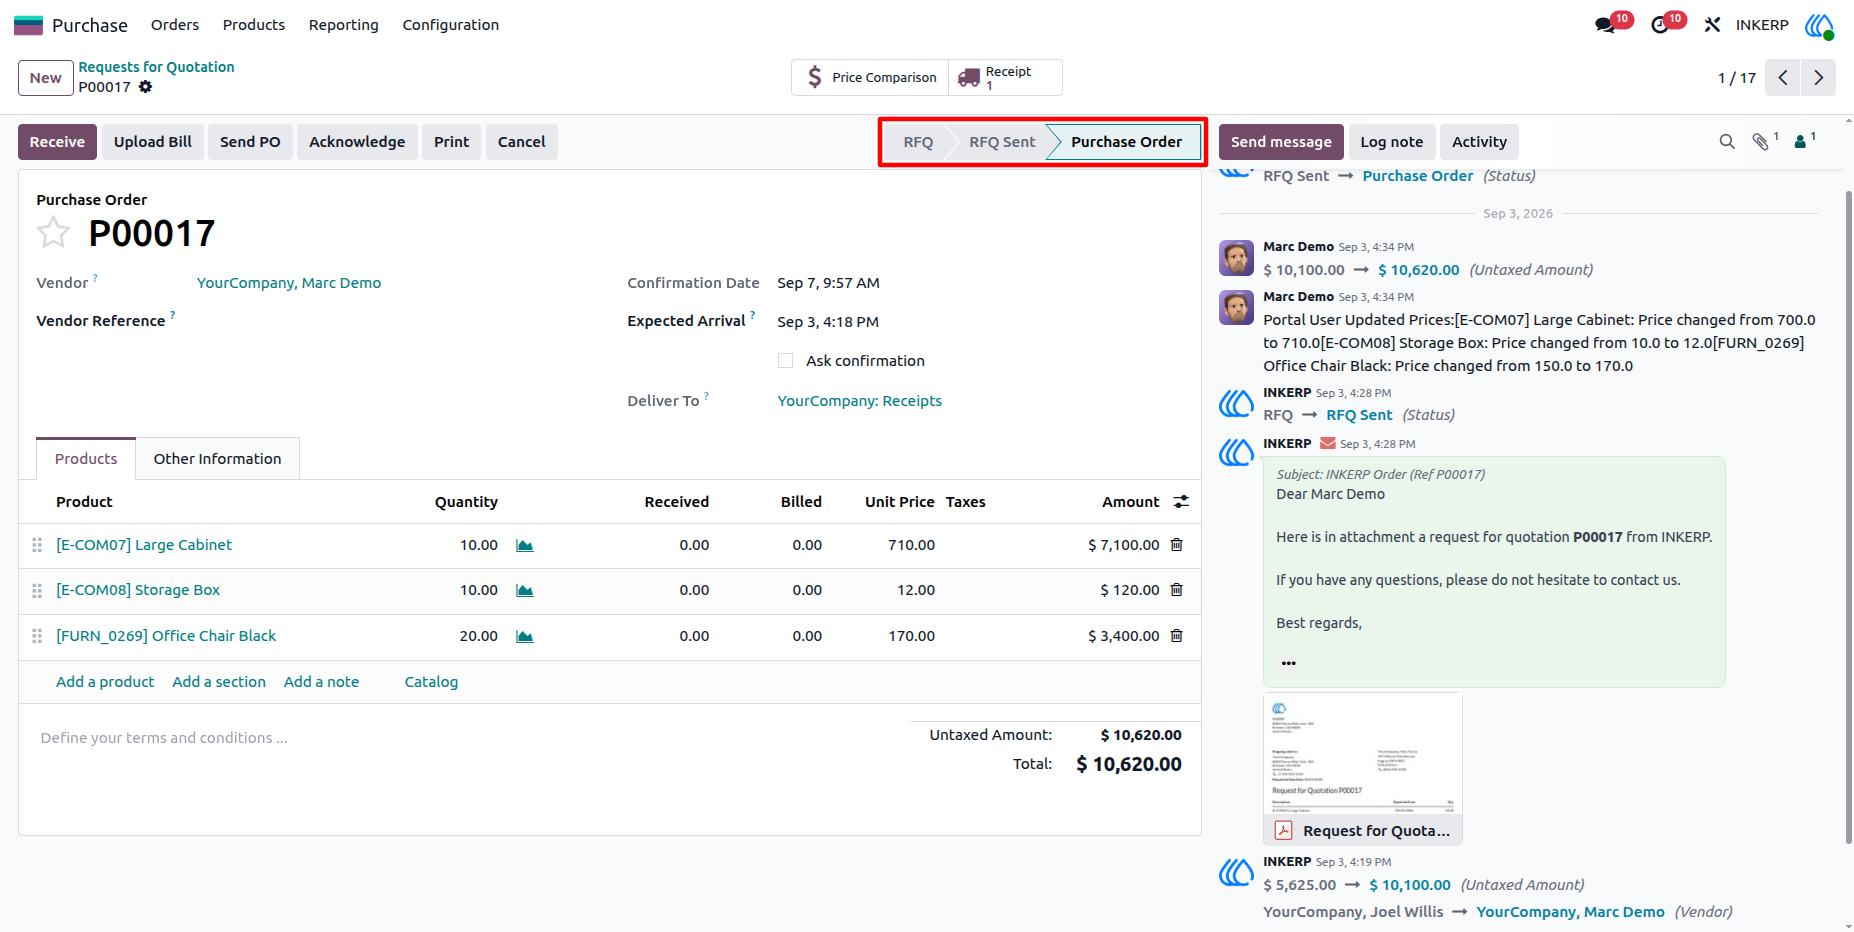Click Send PO button

250,142
